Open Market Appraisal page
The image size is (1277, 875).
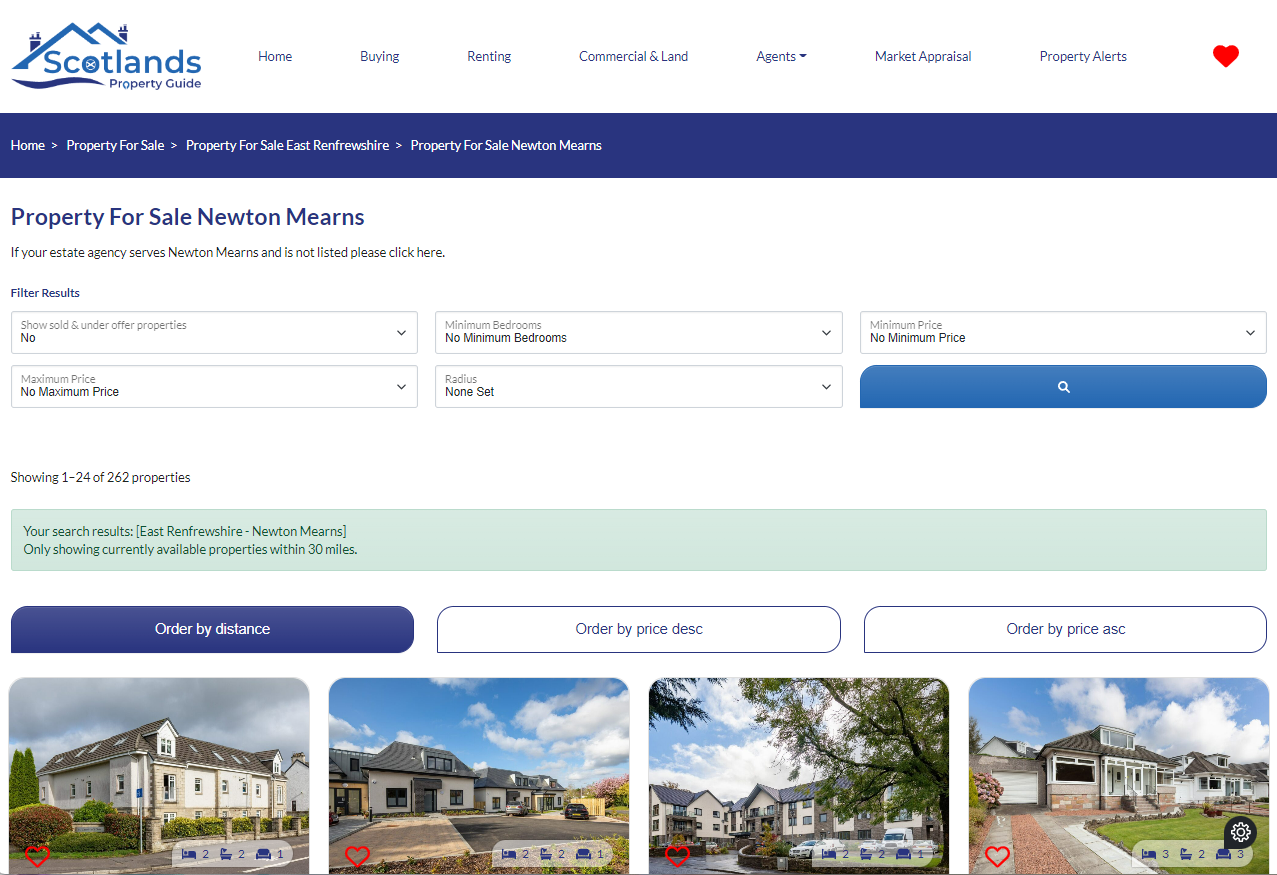click(x=923, y=57)
